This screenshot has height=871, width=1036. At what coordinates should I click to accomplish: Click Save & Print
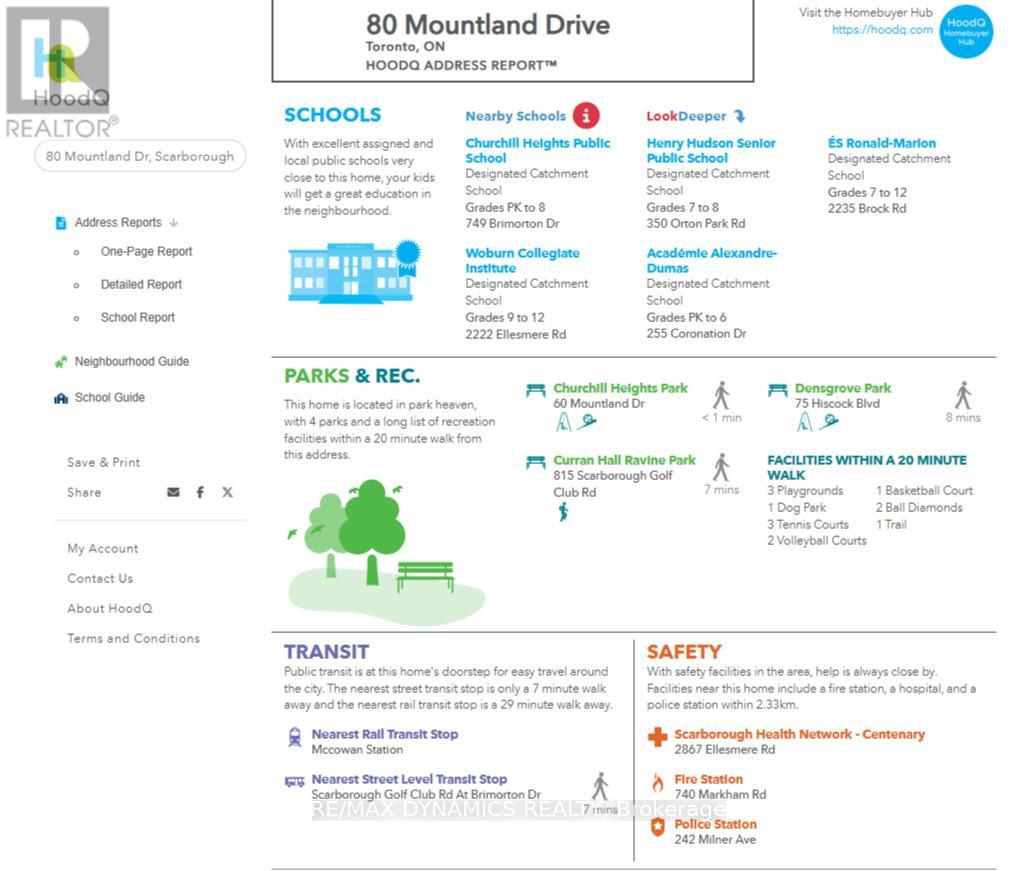click(103, 463)
